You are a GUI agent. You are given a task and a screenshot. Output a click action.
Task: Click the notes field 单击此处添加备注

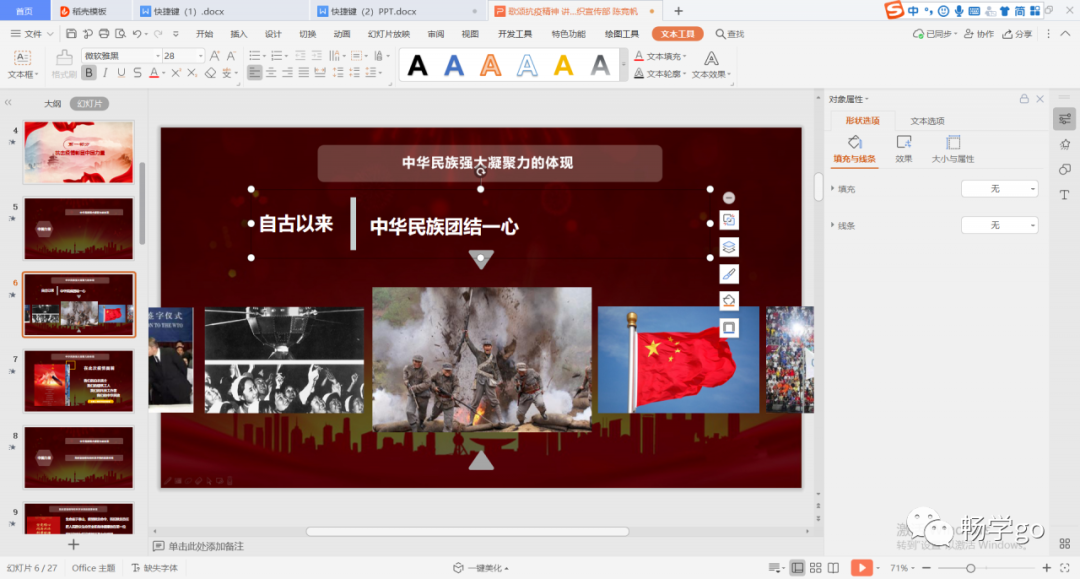(207, 546)
